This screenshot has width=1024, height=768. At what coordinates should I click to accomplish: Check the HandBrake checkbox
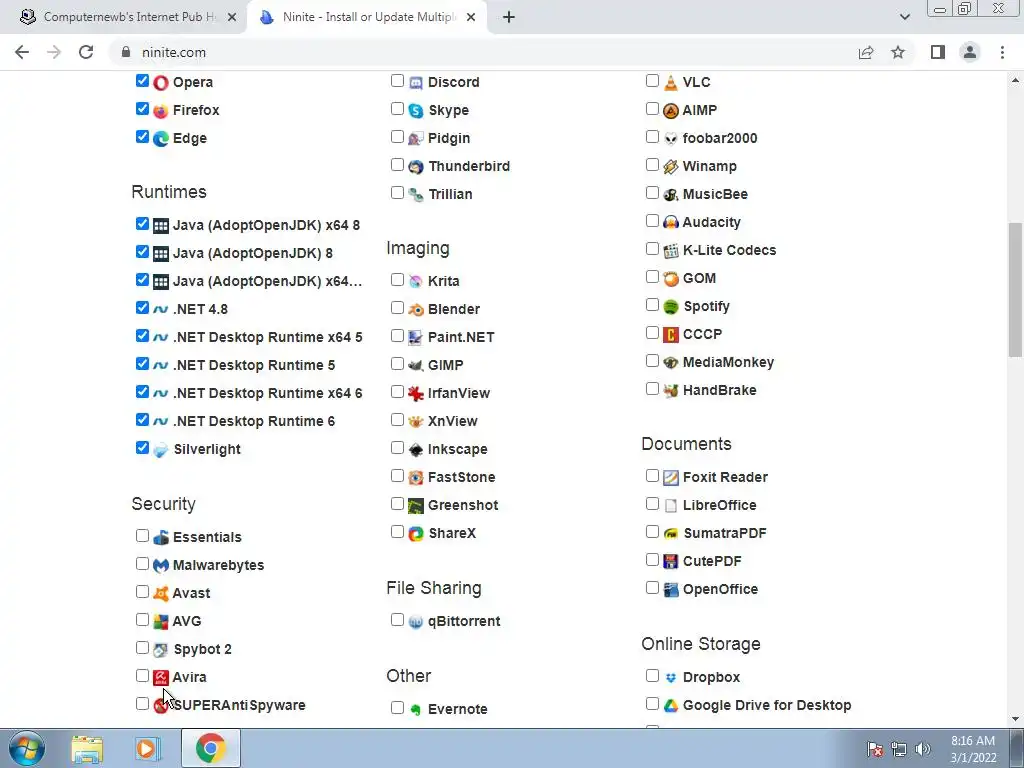pos(652,389)
